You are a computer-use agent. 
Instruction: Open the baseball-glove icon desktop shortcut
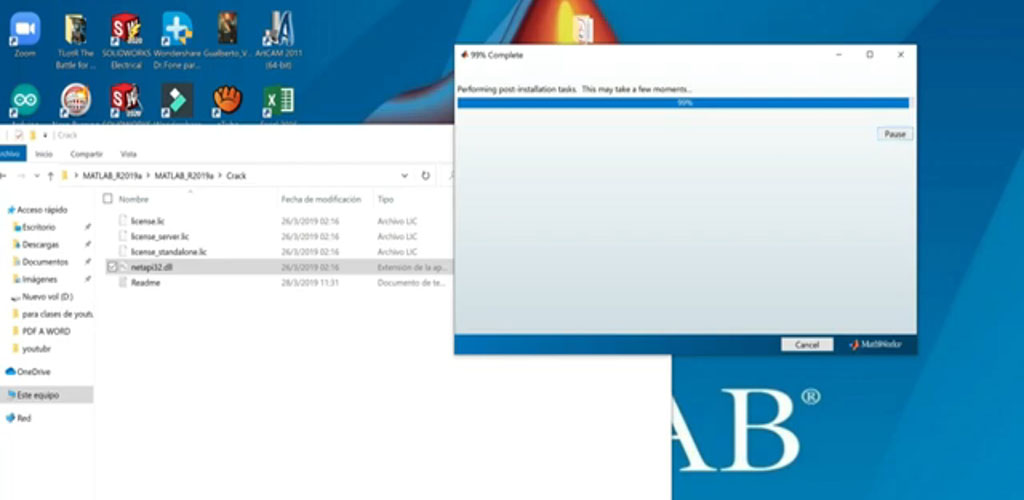click(227, 101)
